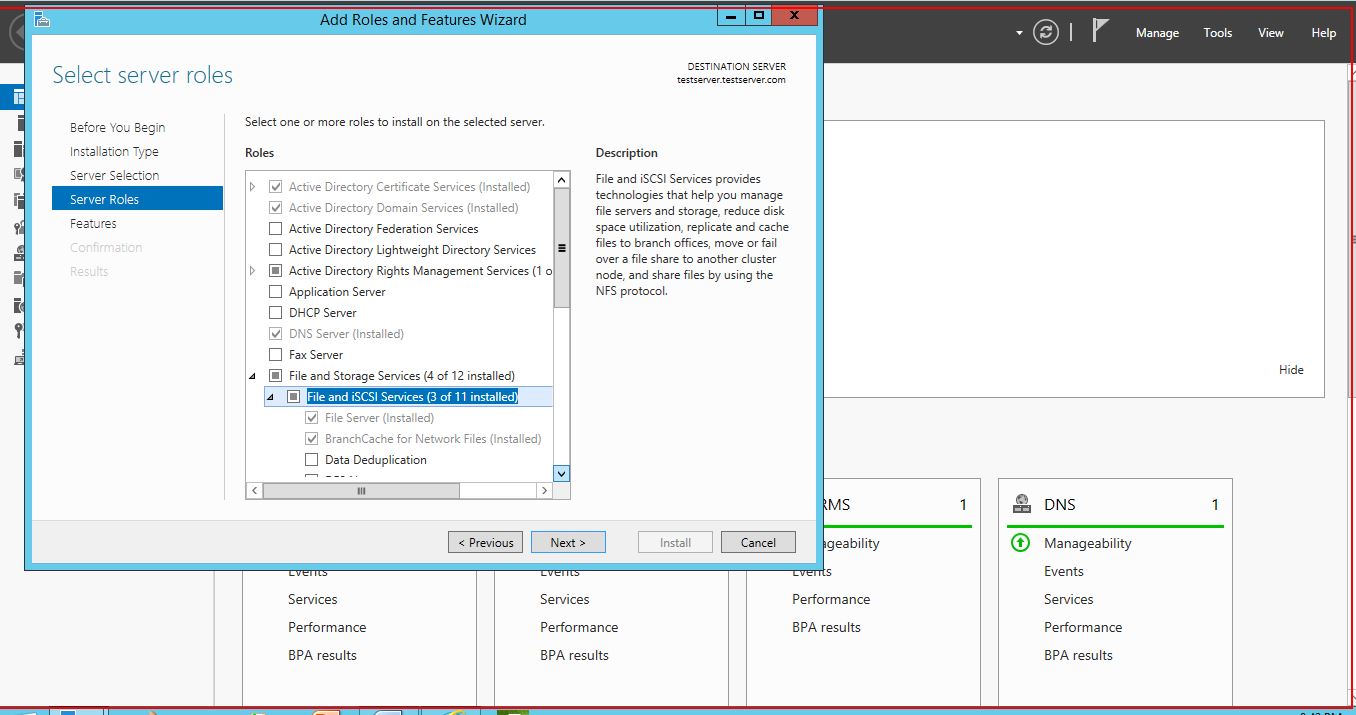Click the Cancel button in the wizard
Viewport: 1356px width, 715px height.
click(x=758, y=542)
